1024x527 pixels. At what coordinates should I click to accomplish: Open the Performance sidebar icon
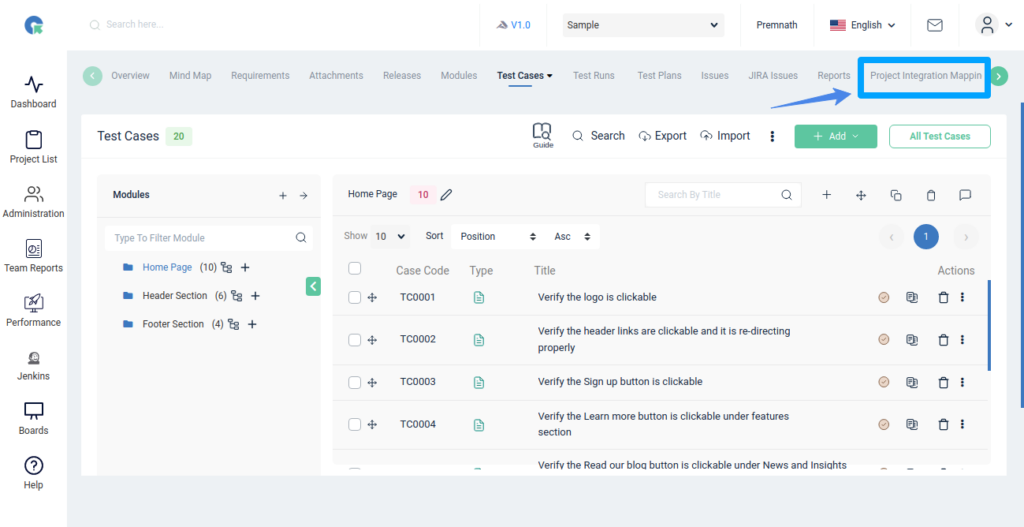pos(33,304)
